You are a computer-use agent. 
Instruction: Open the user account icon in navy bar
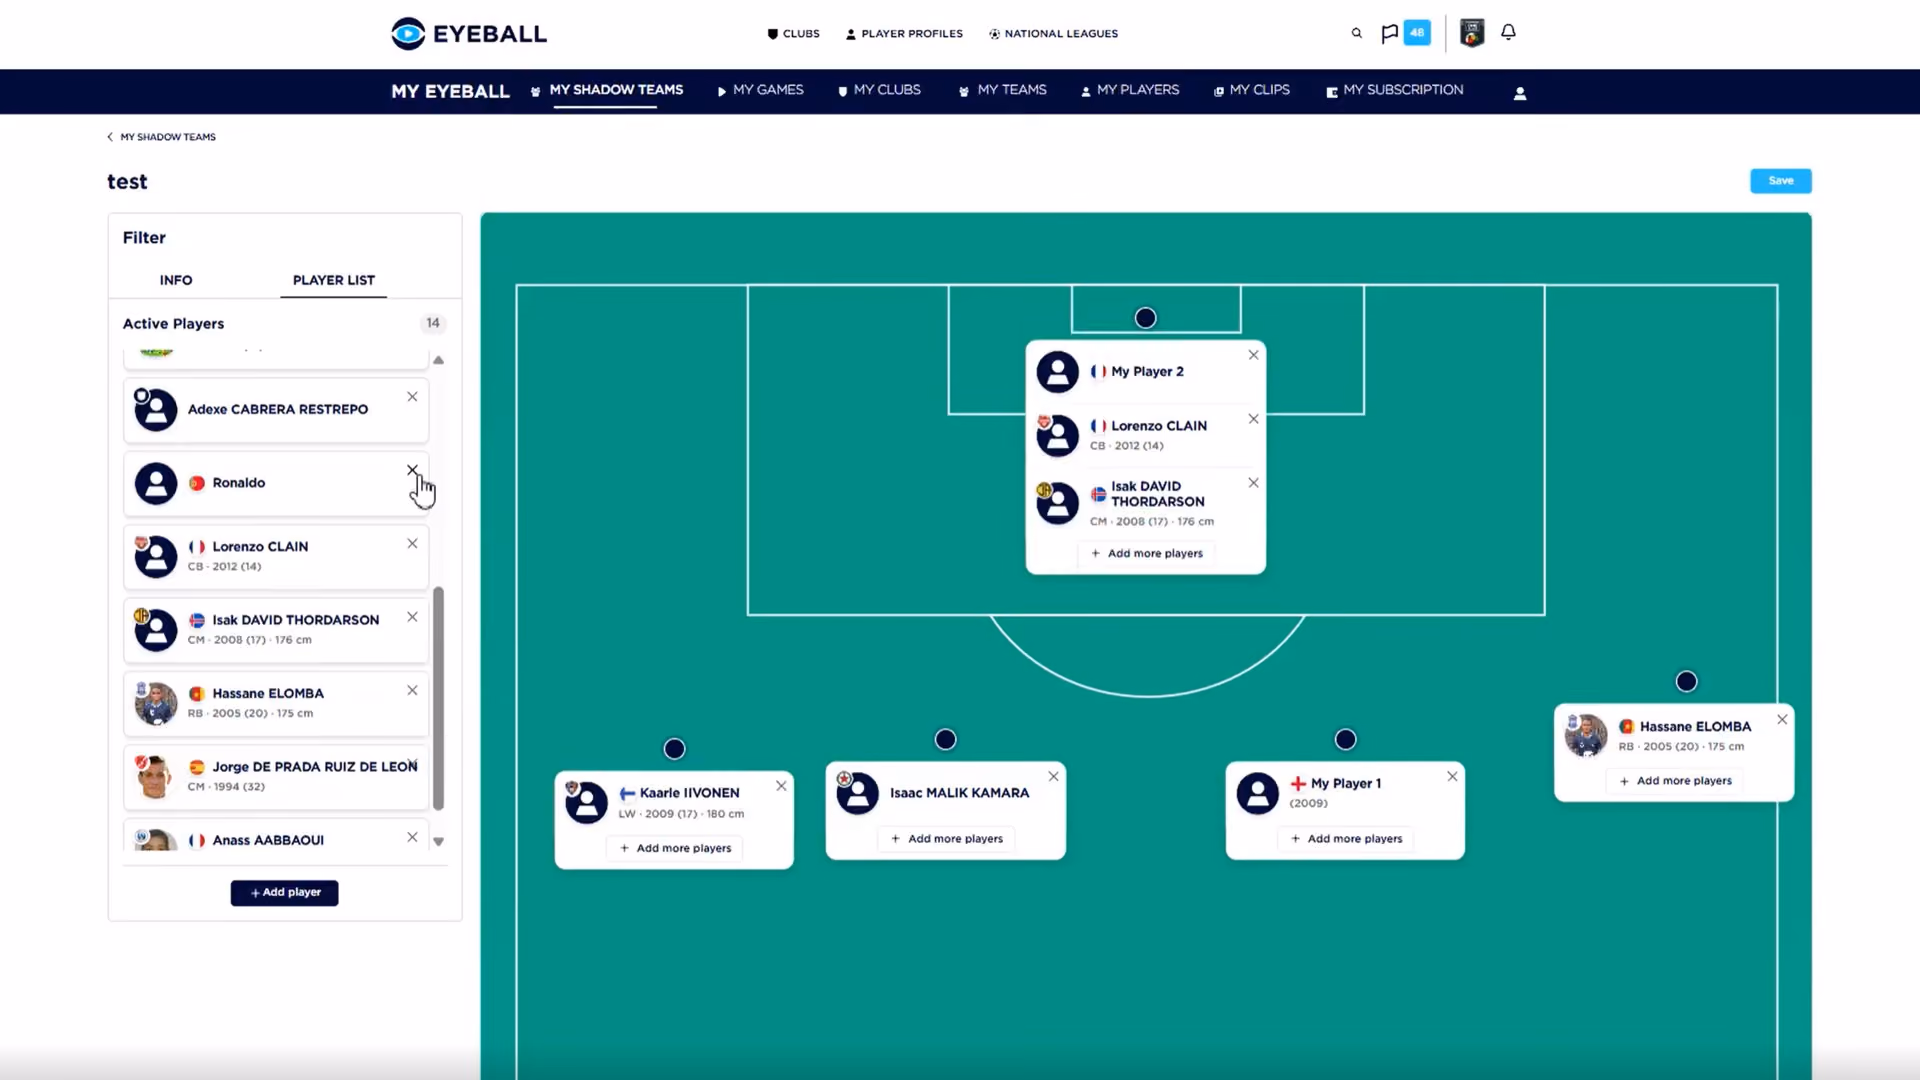pos(1519,93)
